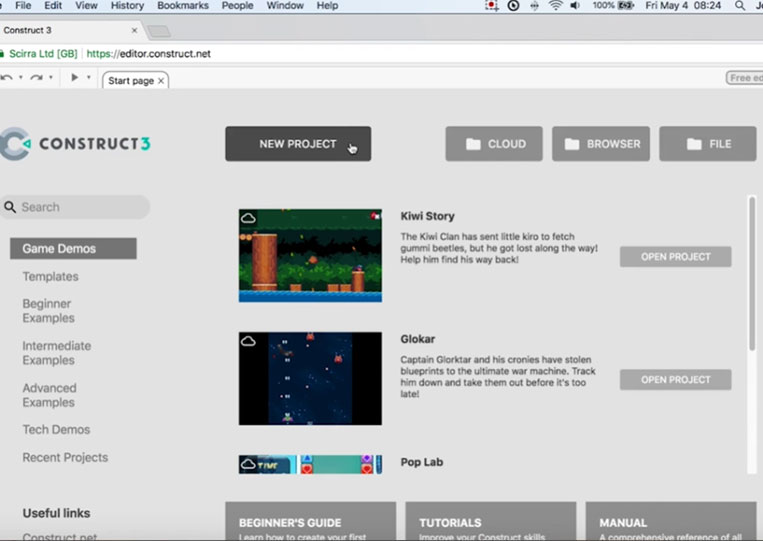Close the Start page tab
This screenshot has height=541, width=763.
(x=161, y=81)
